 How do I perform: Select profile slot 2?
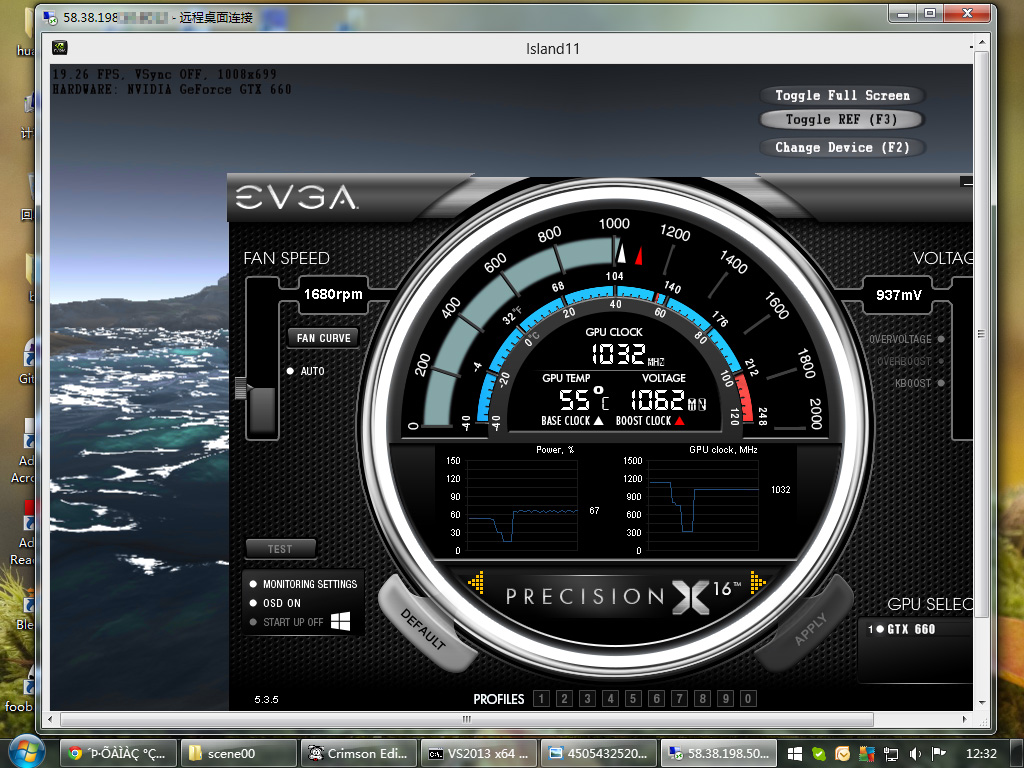point(564,699)
